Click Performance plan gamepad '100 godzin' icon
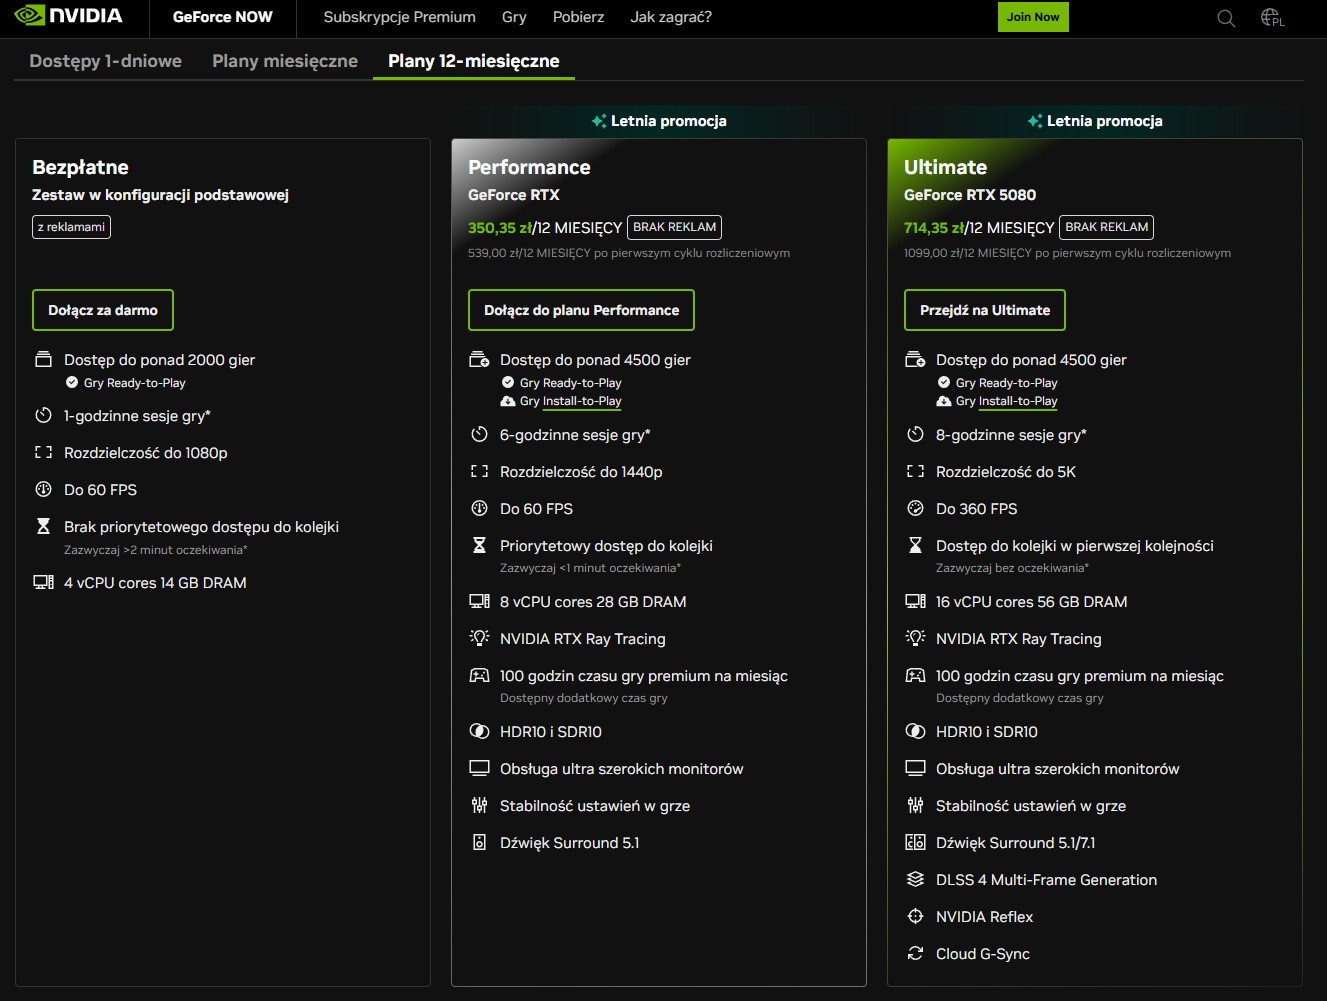The image size is (1327, 1001). tap(479, 675)
